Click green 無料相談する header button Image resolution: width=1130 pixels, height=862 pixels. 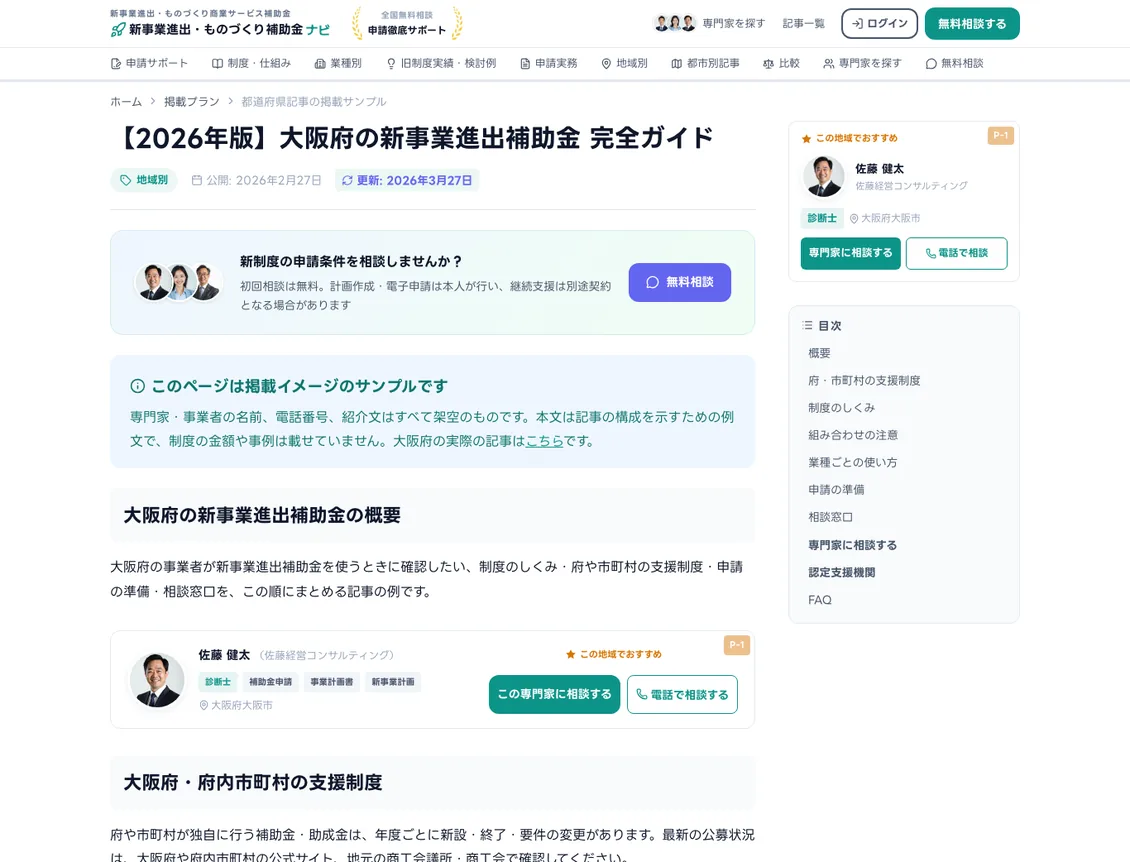click(x=971, y=24)
